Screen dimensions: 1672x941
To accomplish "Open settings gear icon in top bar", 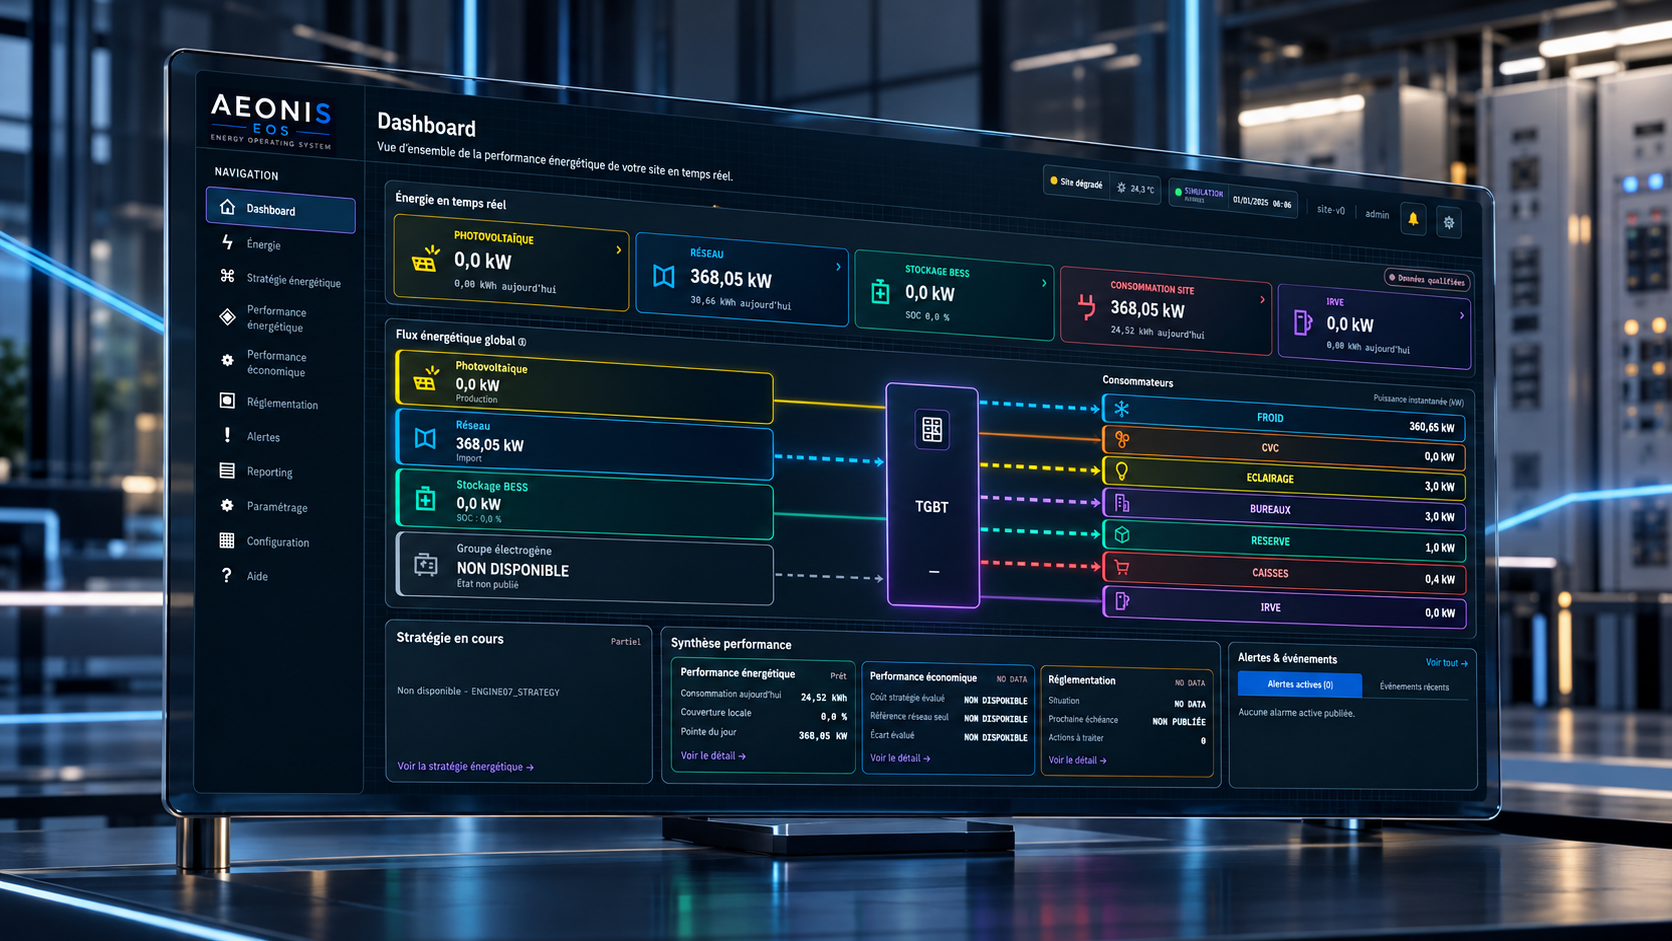I will click(x=1449, y=222).
